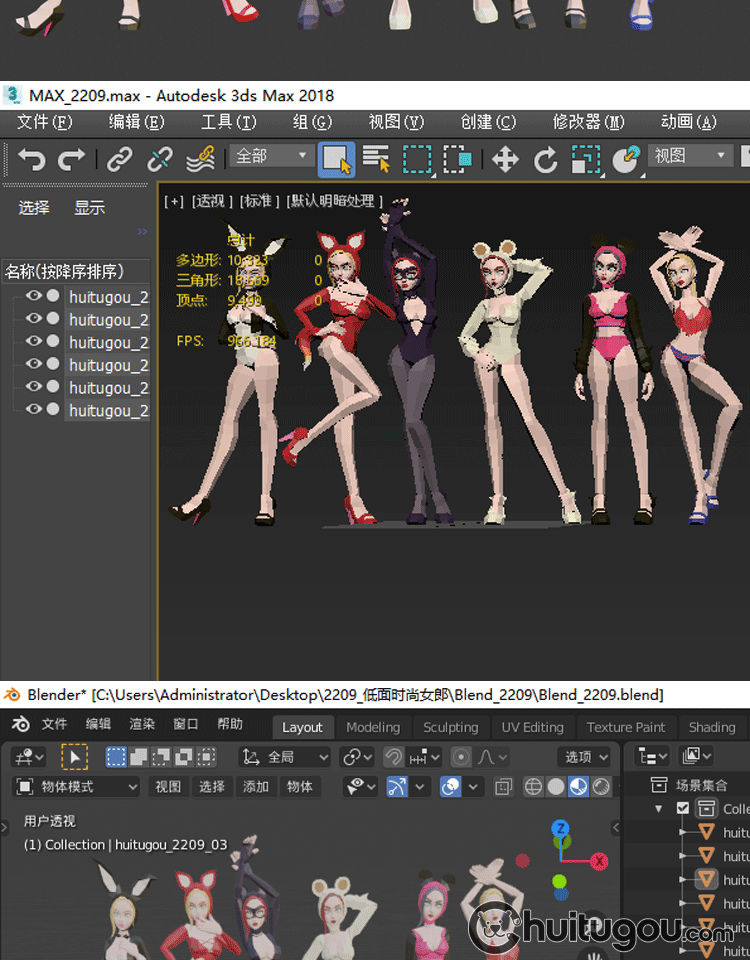Click the Bind to Space Warp icon
This screenshot has height=960, width=750.
tap(201, 159)
